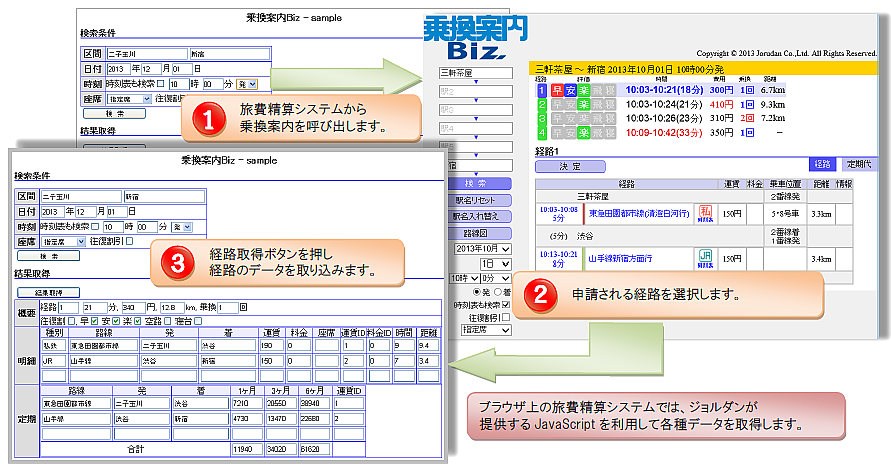Click the green 楽 badge on route 4
The image size is (891, 464).
[x=584, y=133]
